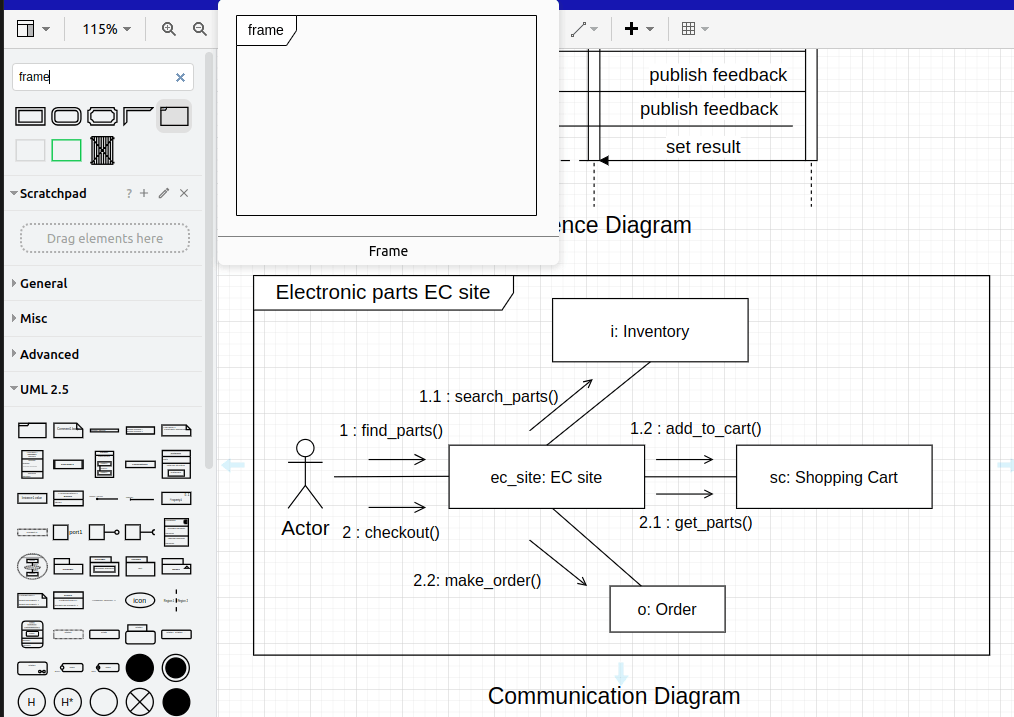
Task: Select the 1 : find_parts() label
Action: coord(391,431)
